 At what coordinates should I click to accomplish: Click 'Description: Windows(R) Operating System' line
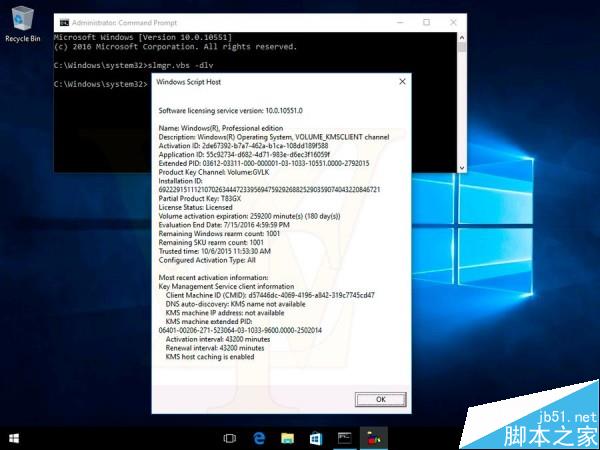[274, 137]
